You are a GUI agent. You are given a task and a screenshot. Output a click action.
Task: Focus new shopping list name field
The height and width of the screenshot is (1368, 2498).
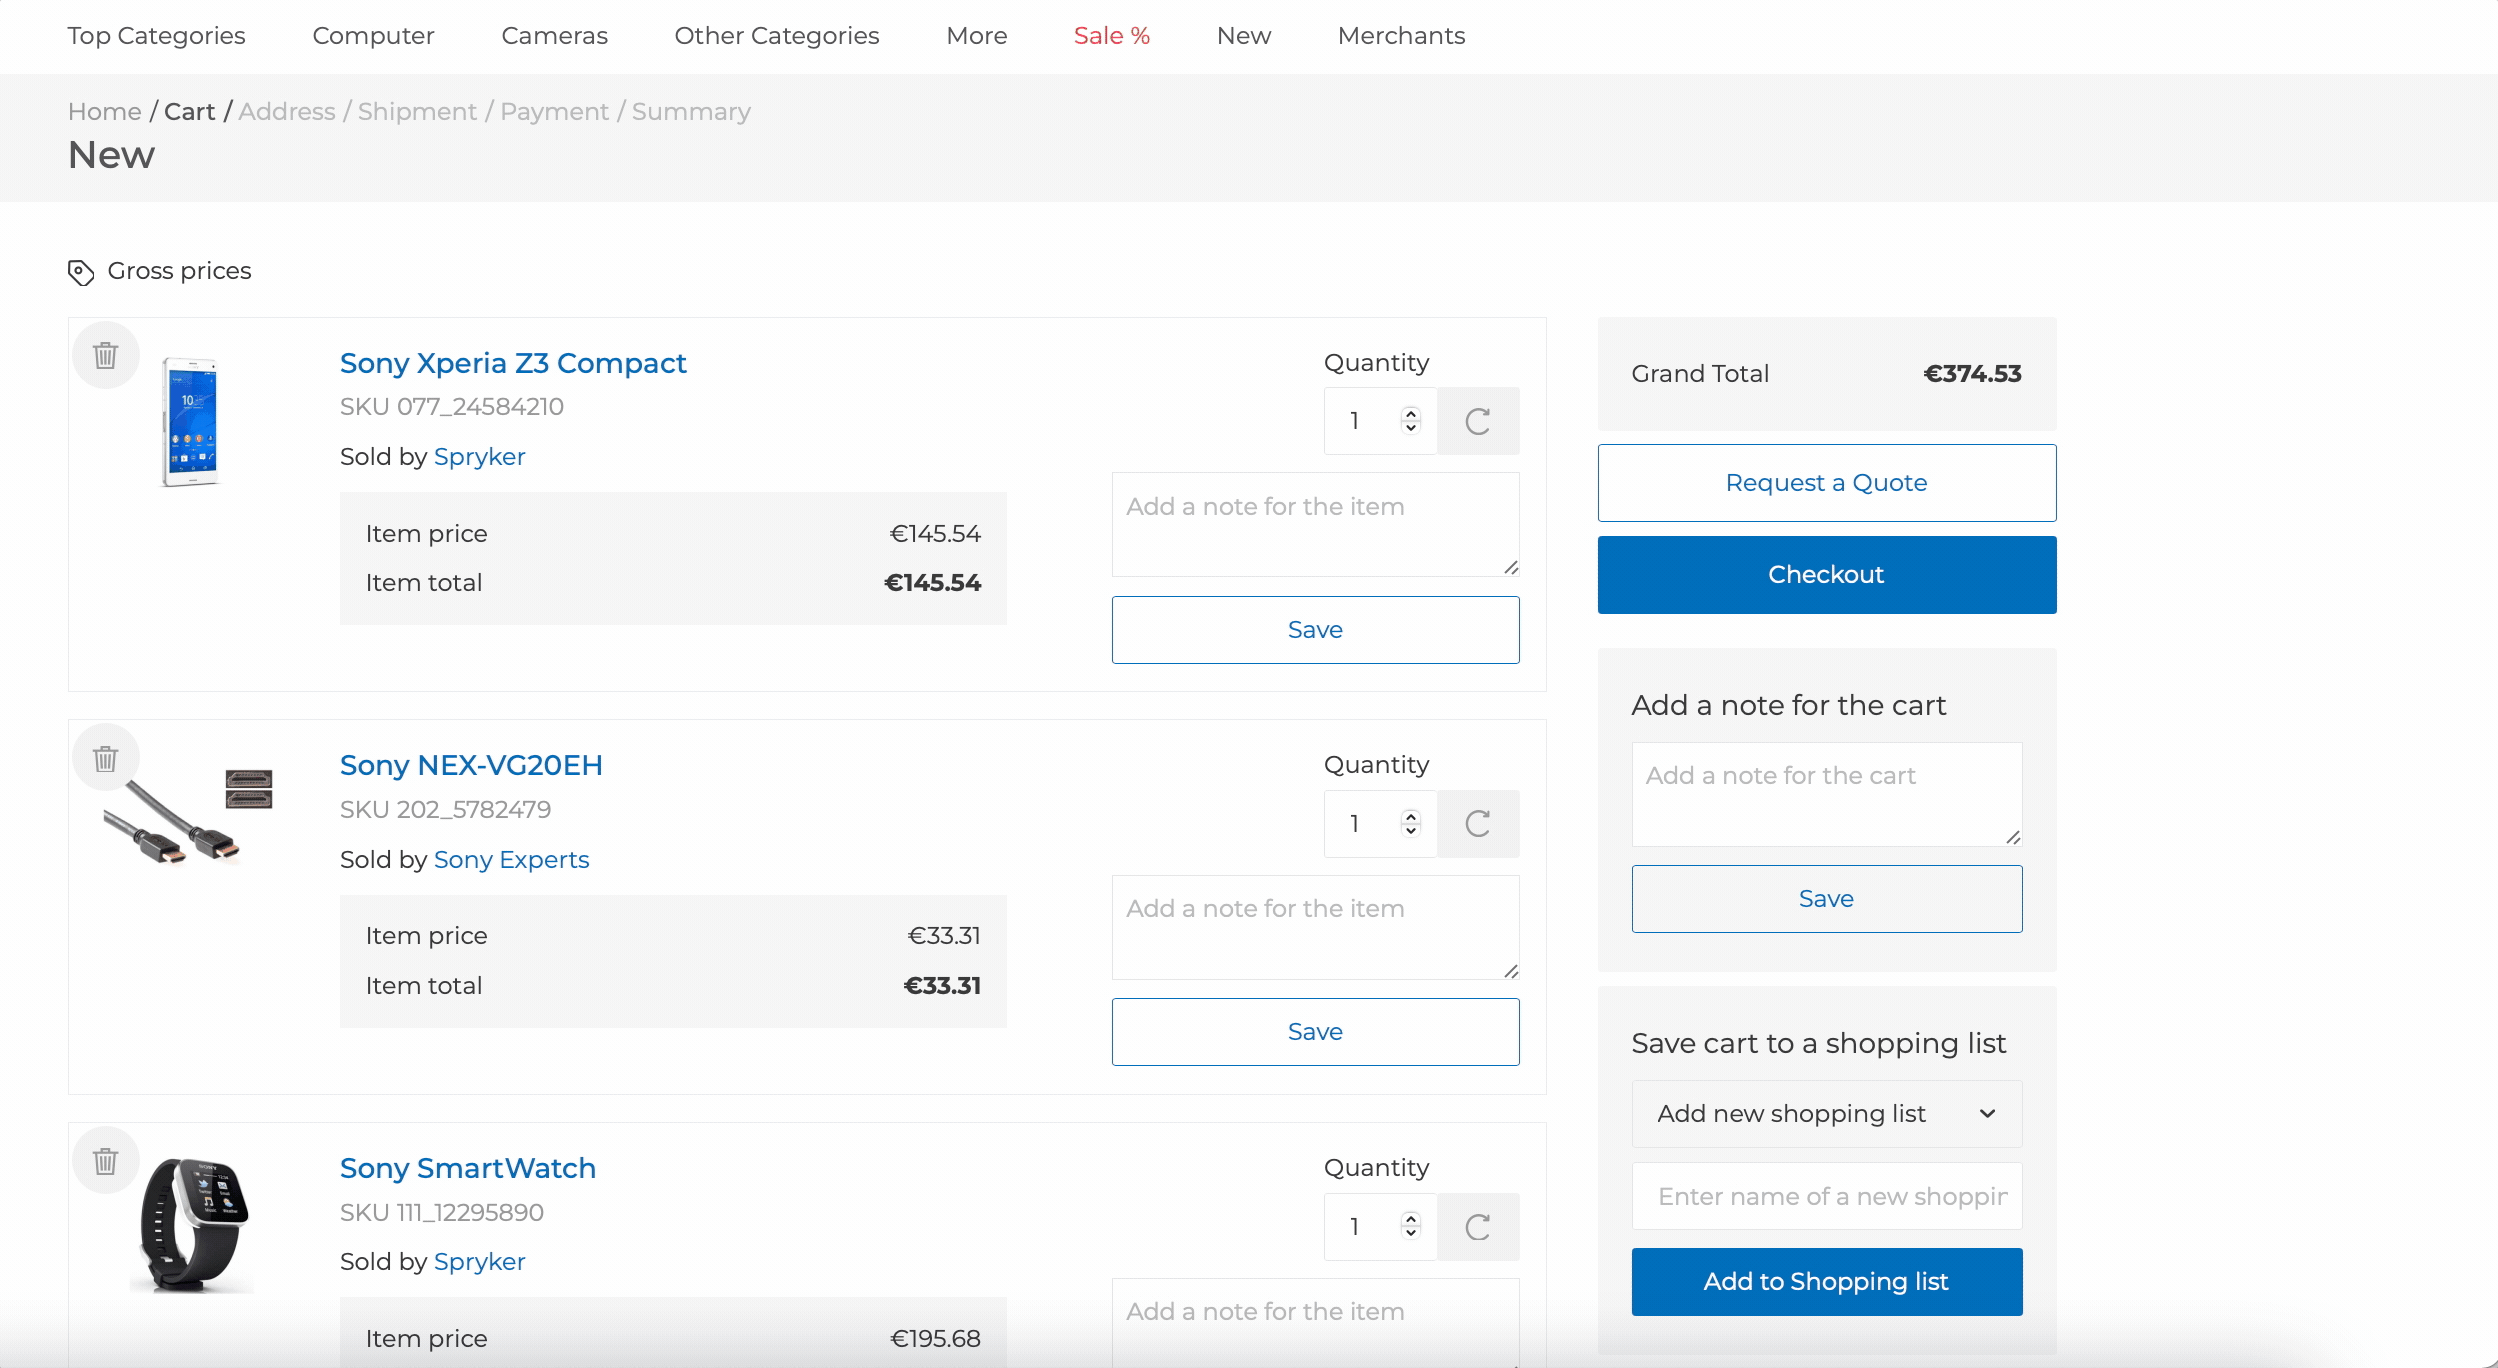point(1827,1196)
